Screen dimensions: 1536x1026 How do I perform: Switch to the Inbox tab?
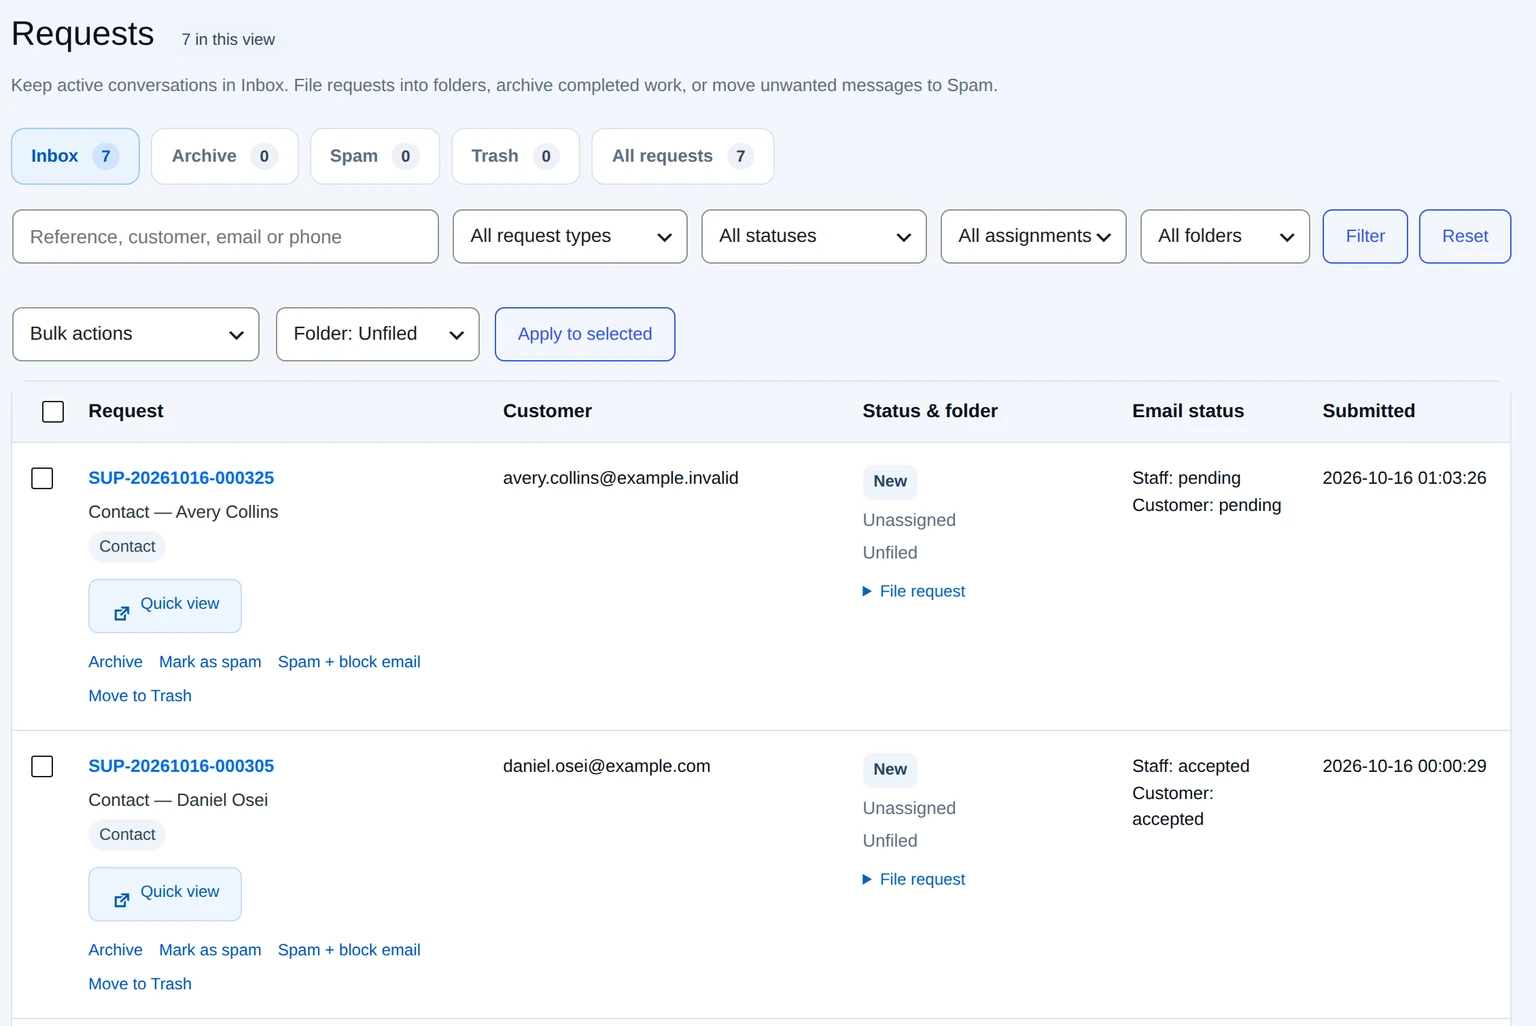click(x=75, y=156)
